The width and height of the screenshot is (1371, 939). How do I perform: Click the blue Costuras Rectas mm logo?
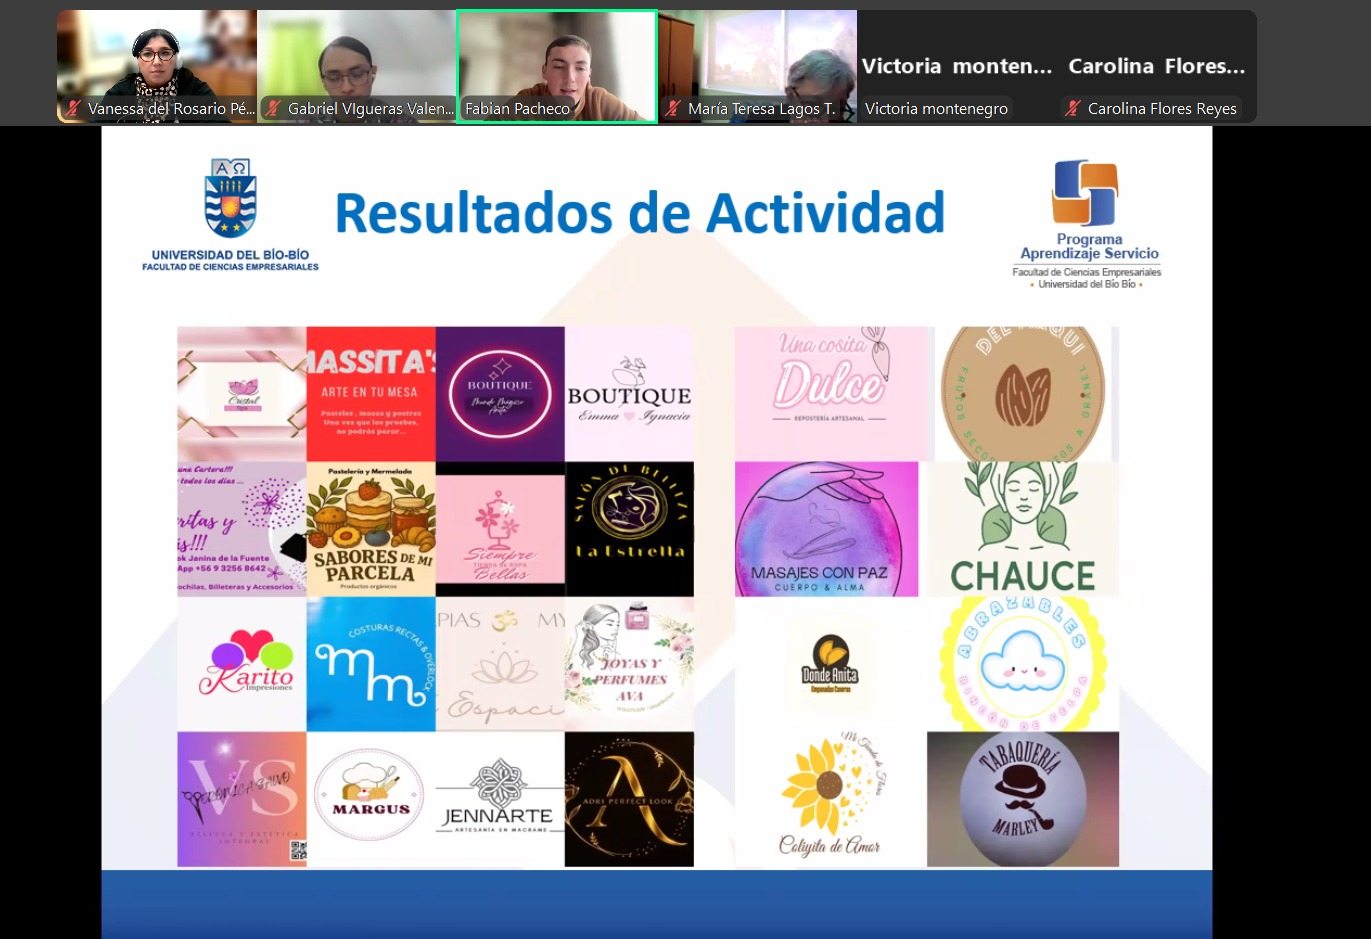(x=371, y=664)
